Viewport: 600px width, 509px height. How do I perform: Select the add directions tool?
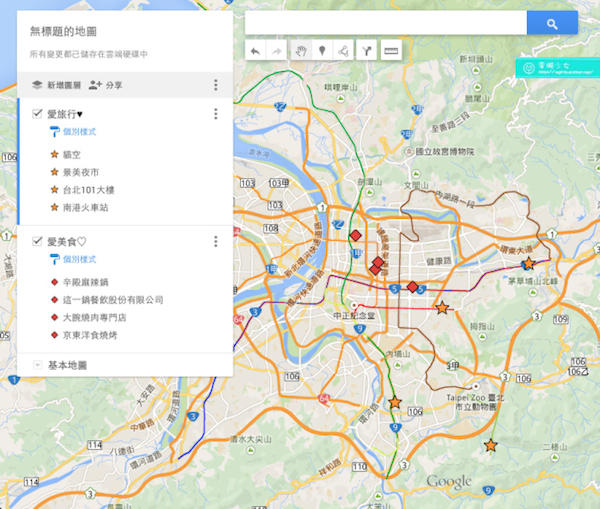[x=366, y=50]
